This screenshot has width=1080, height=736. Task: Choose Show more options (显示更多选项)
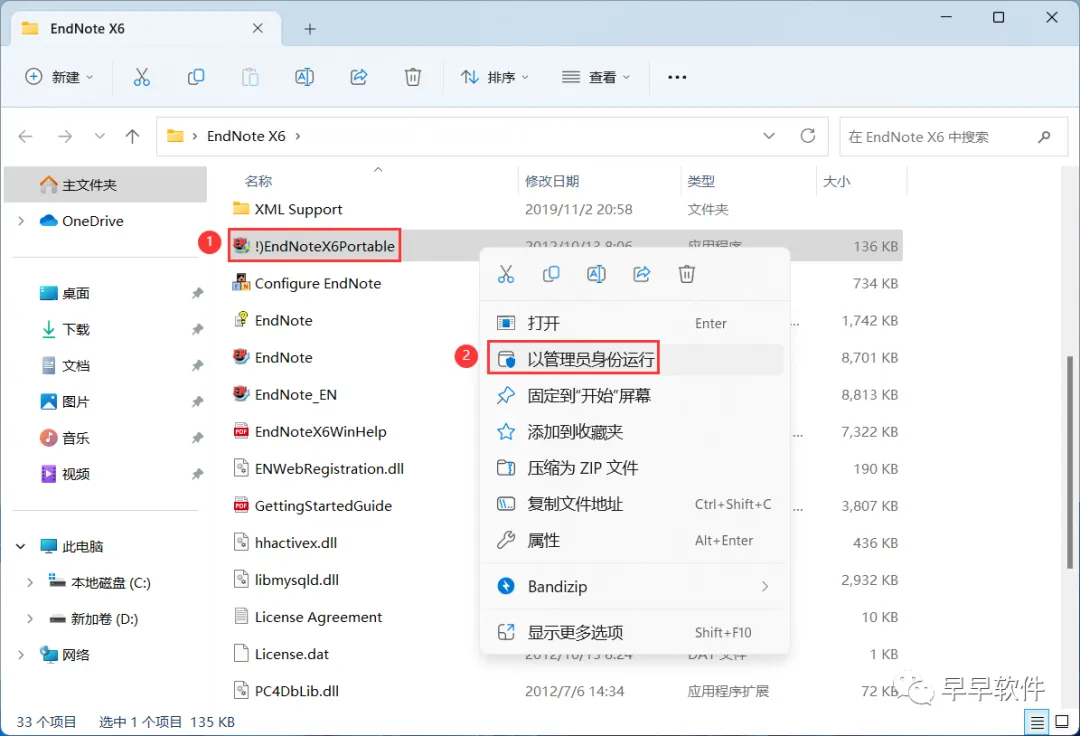coord(634,632)
